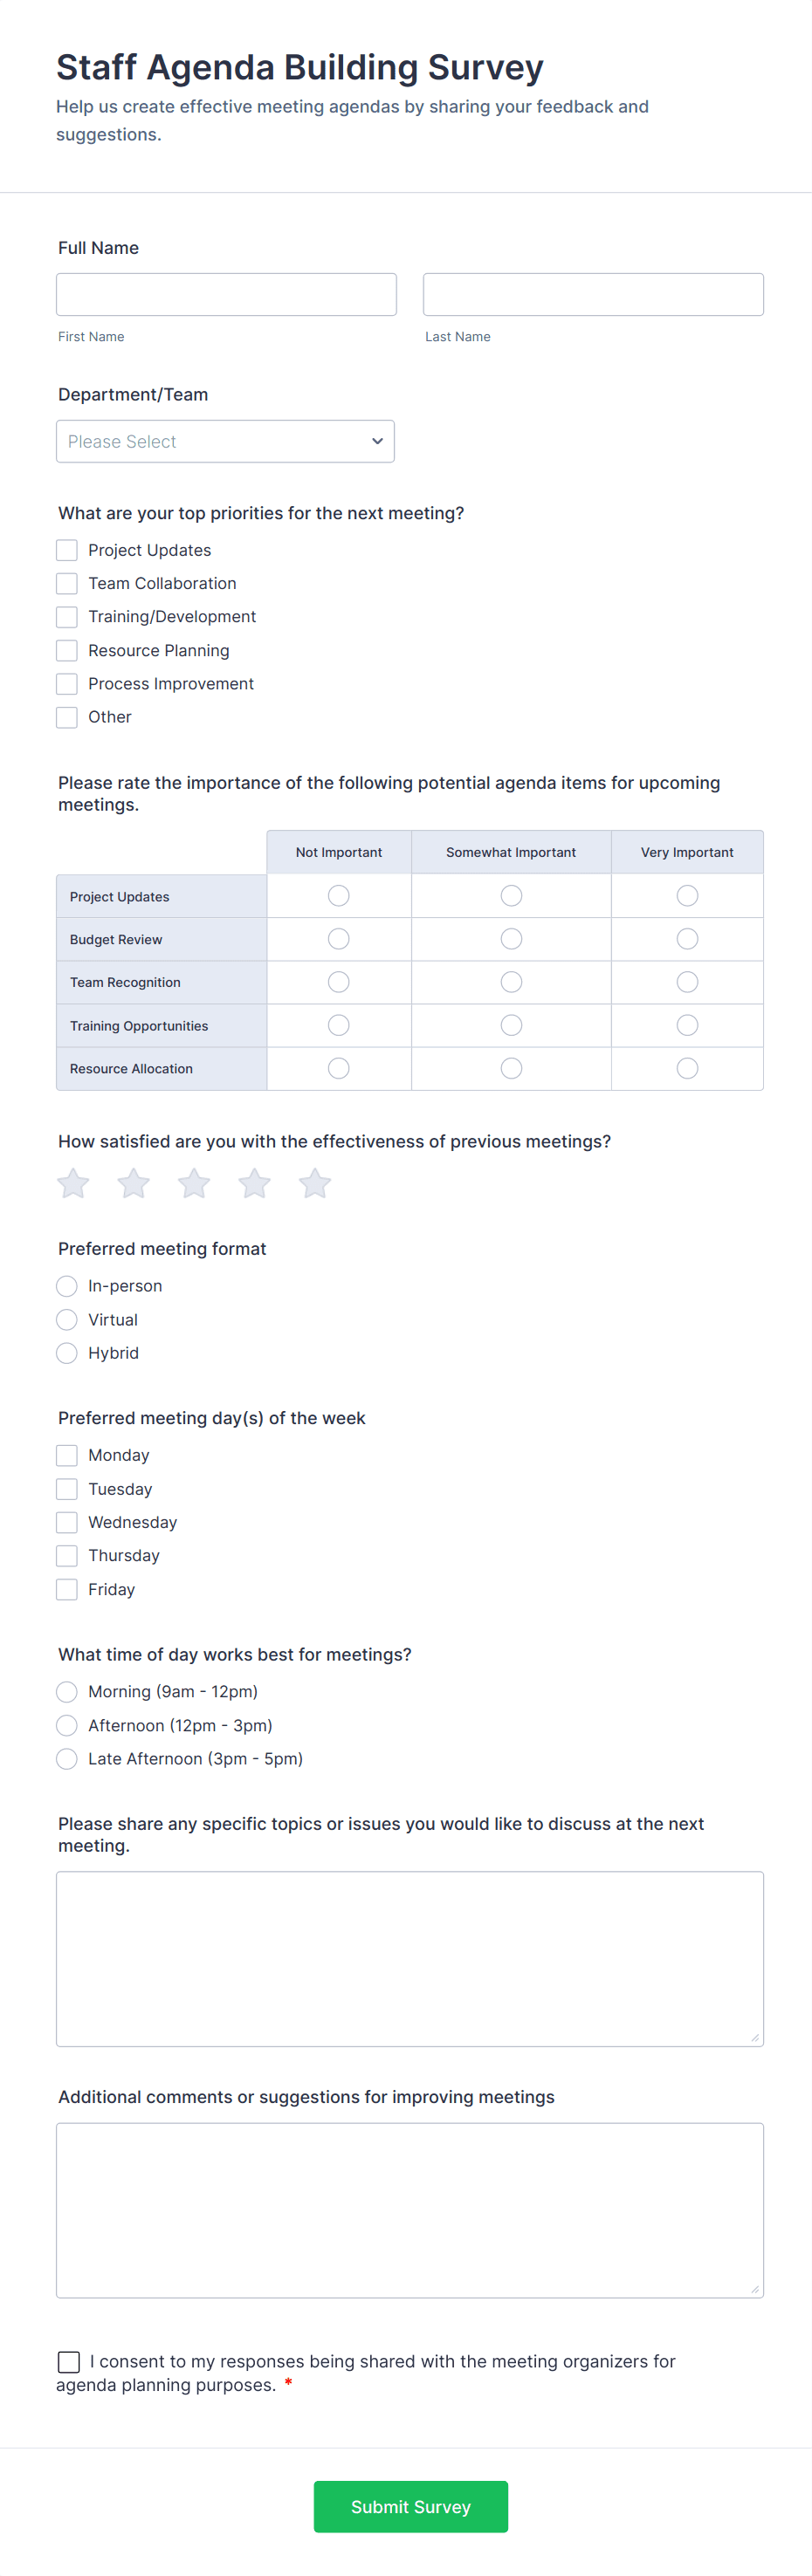Select Monday as a preferred meeting day
Viewport: 812px width, 2576px height.
pyautogui.click(x=66, y=1455)
